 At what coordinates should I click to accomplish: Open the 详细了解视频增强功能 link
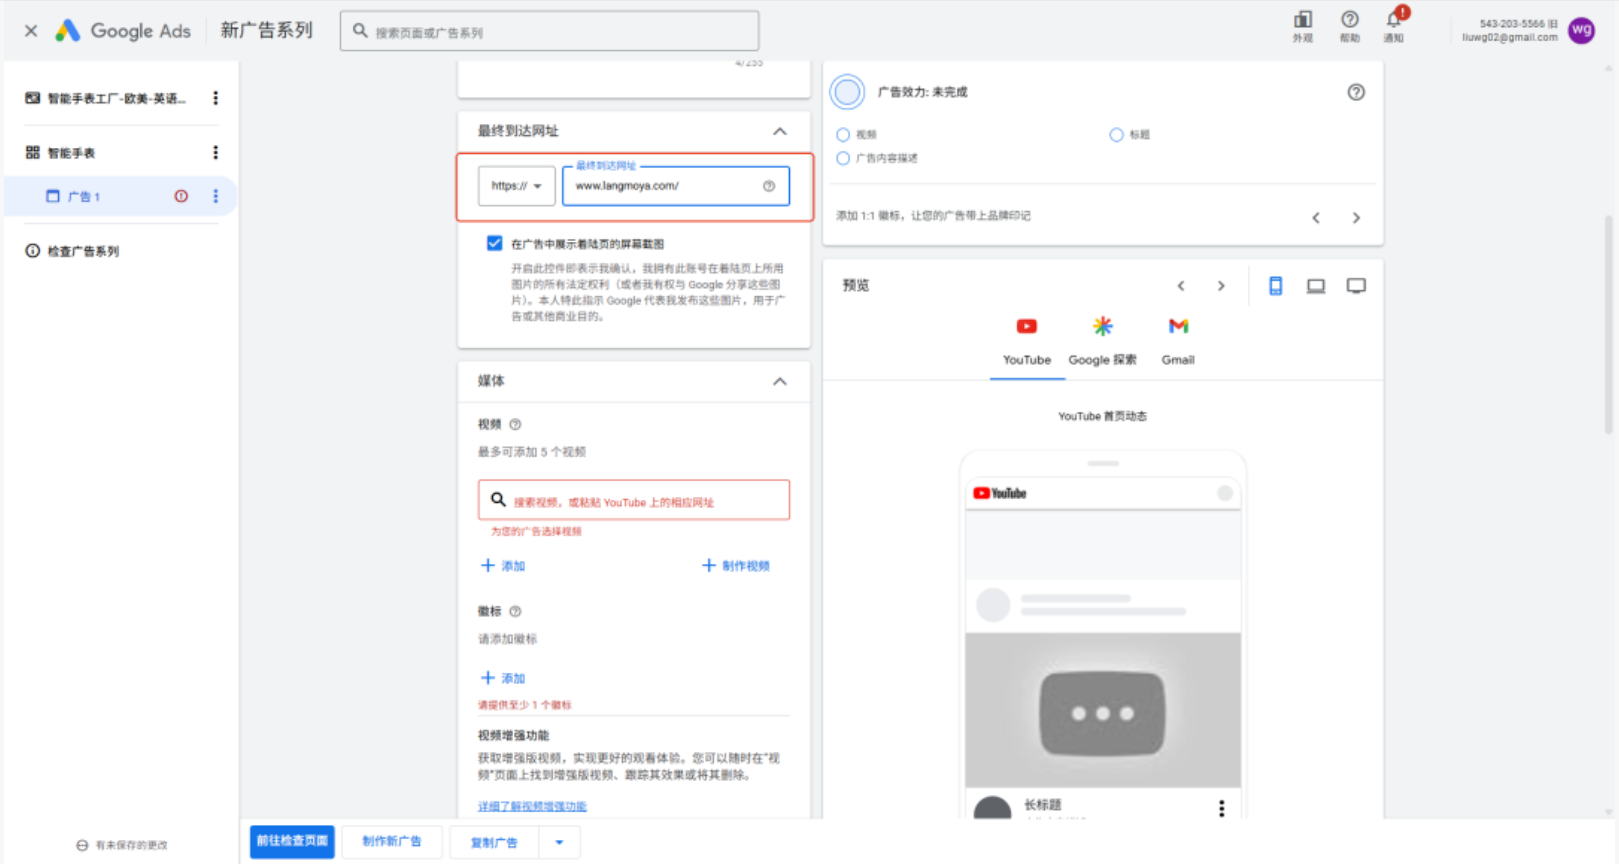532,806
